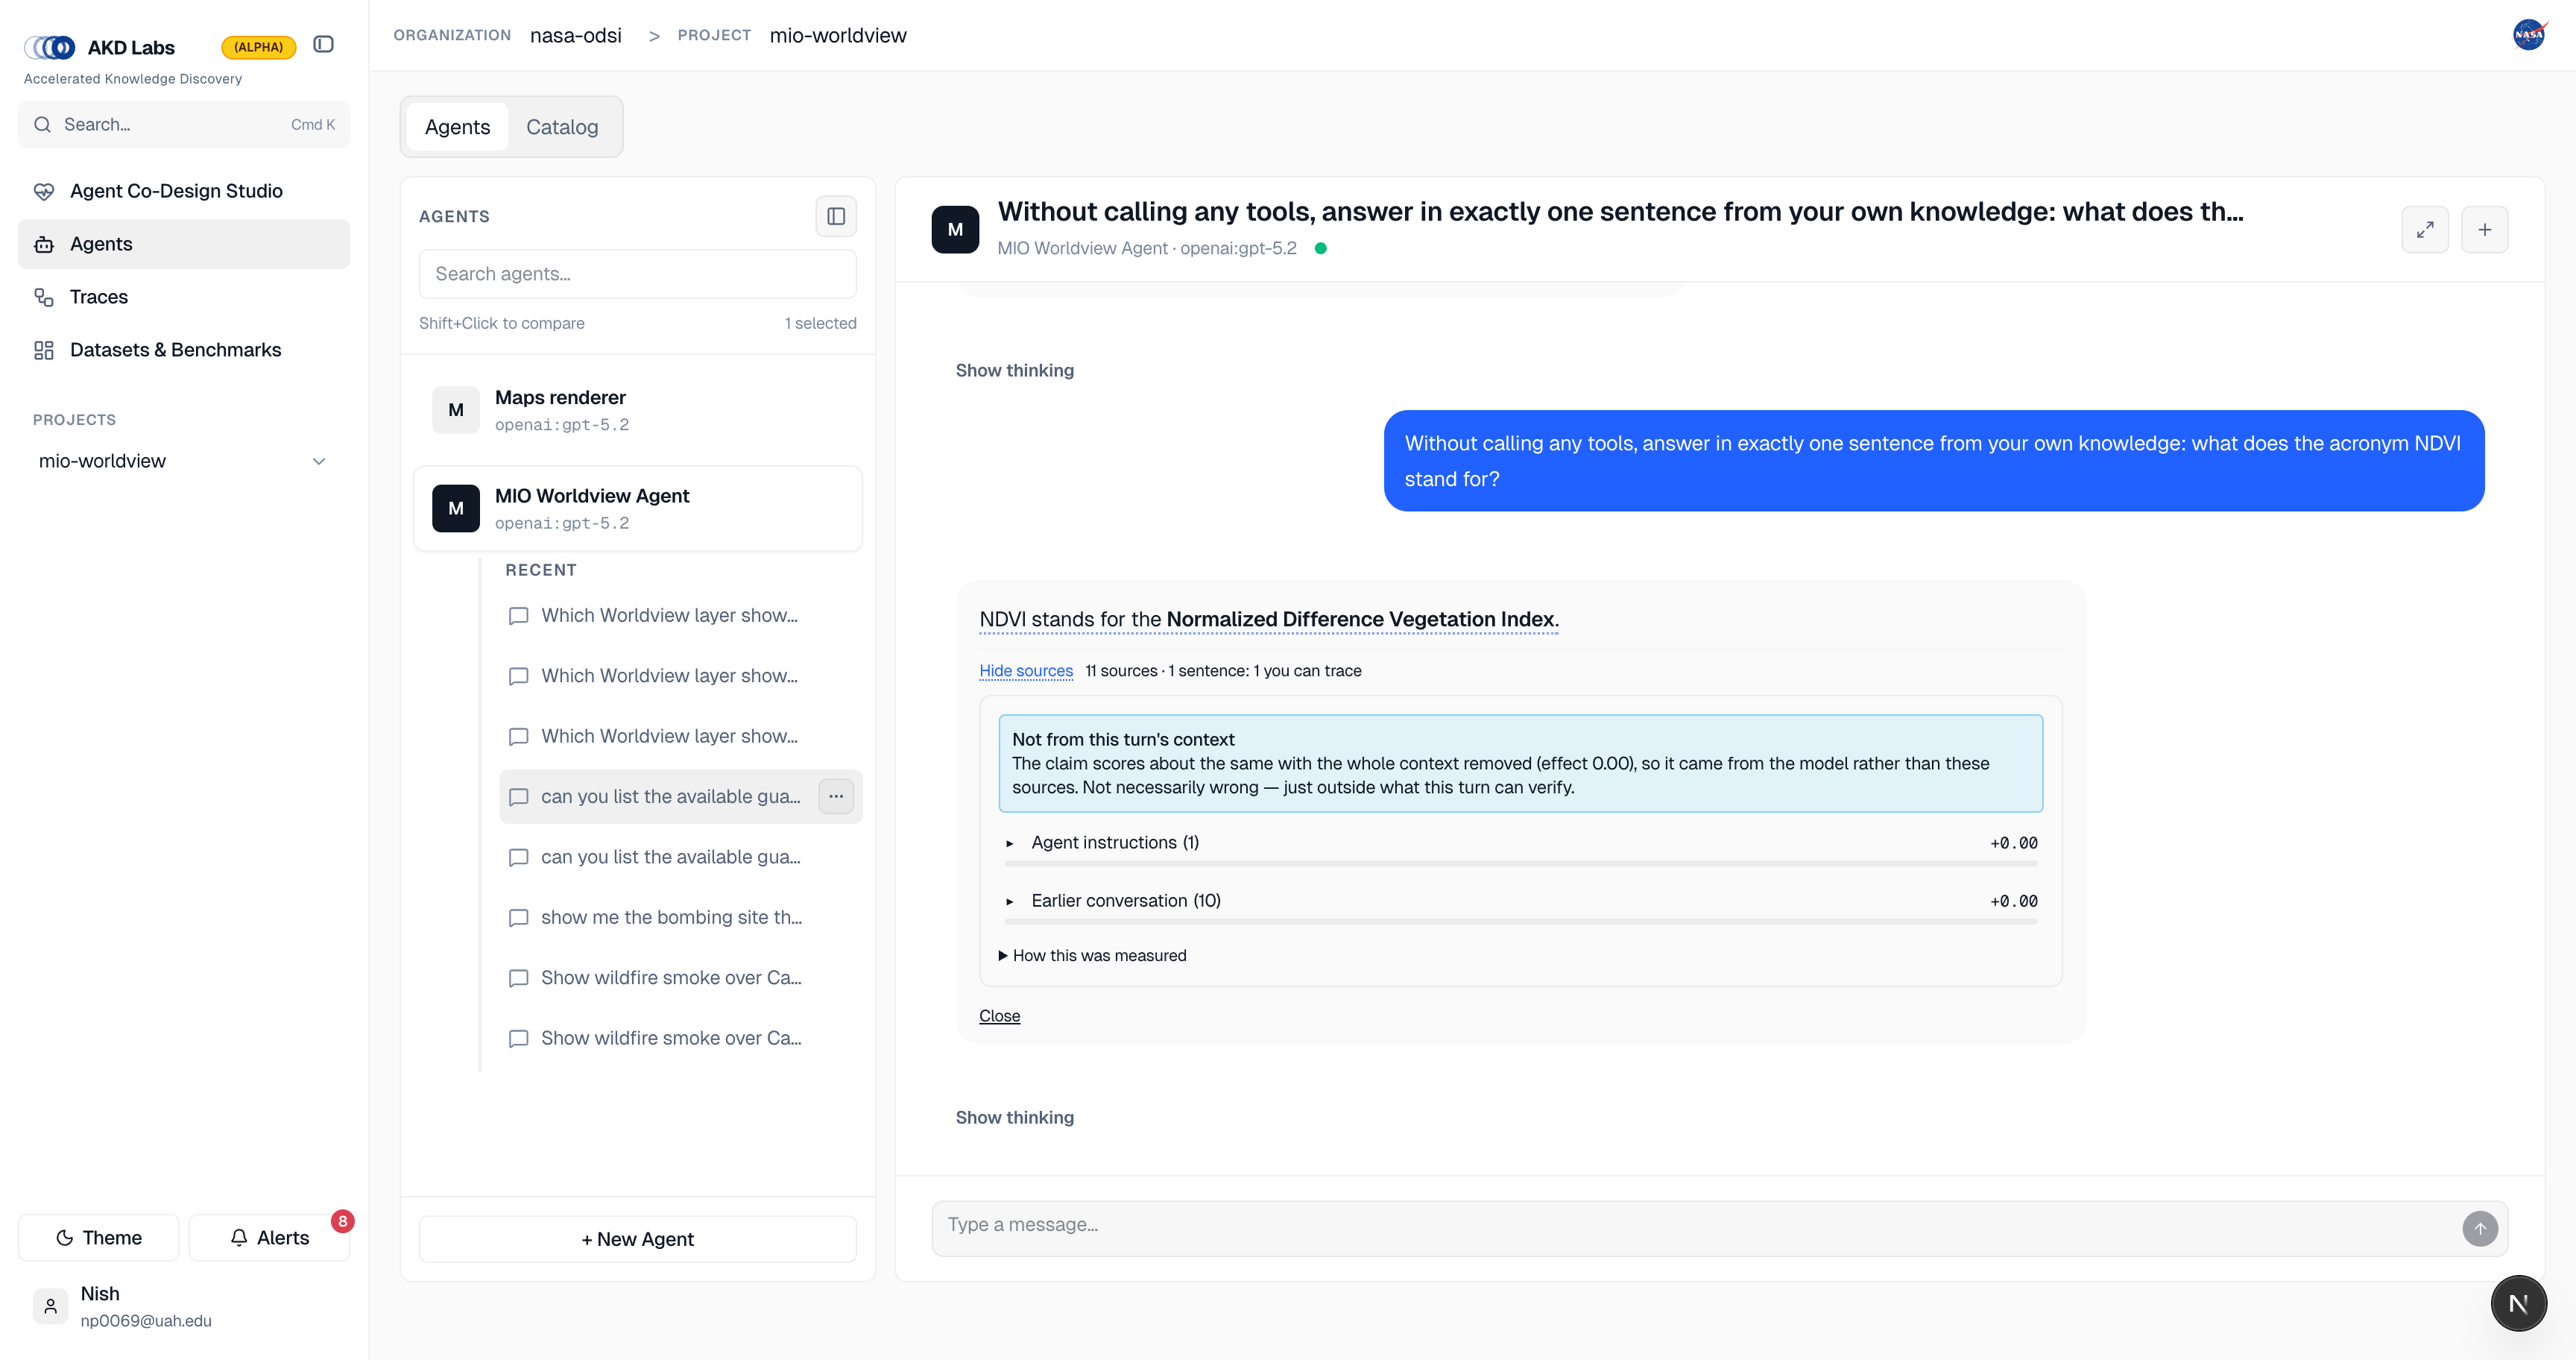Viewport: 2576px width, 1360px height.
Task: Switch to the Catalog tab
Action: (x=562, y=127)
